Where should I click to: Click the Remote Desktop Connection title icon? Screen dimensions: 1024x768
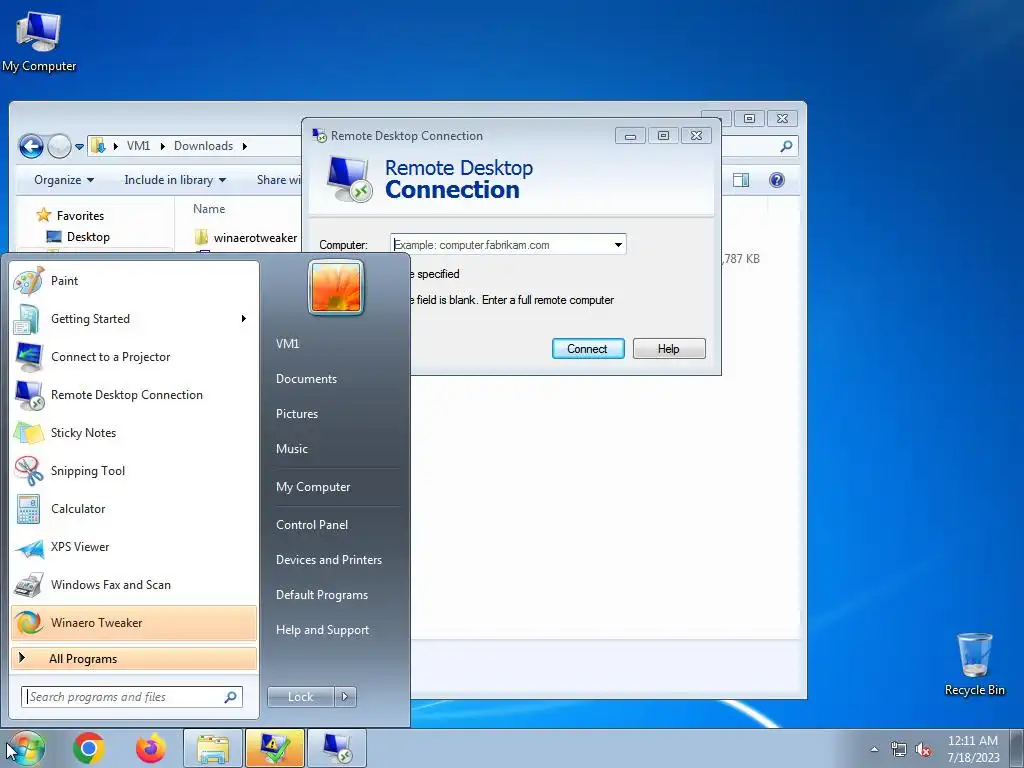319,136
